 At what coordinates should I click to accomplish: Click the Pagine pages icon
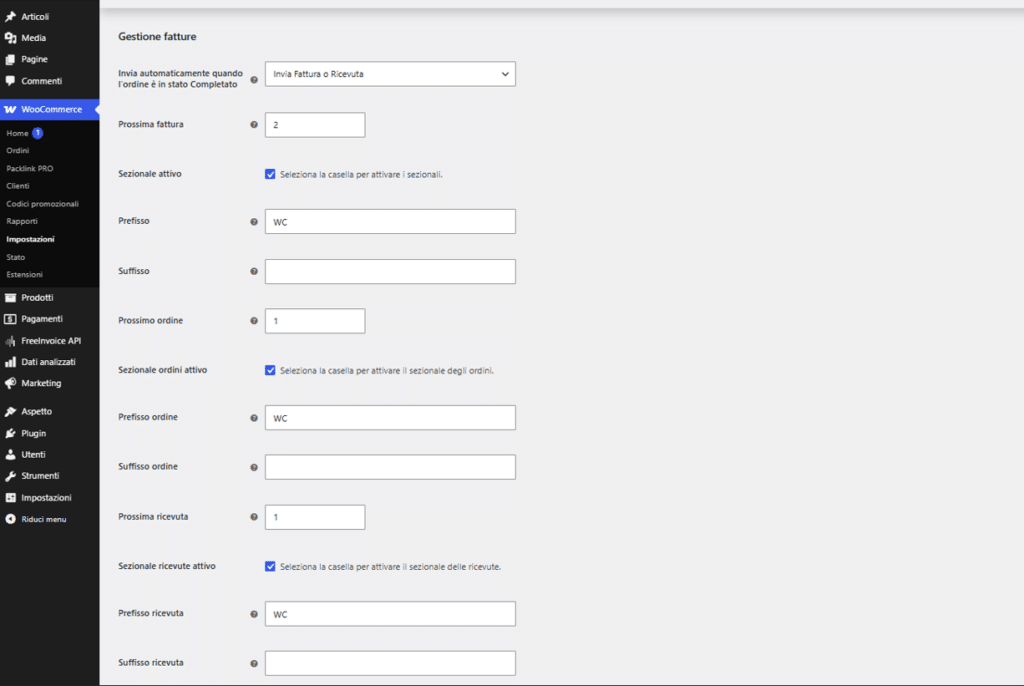tap(10, 59)
